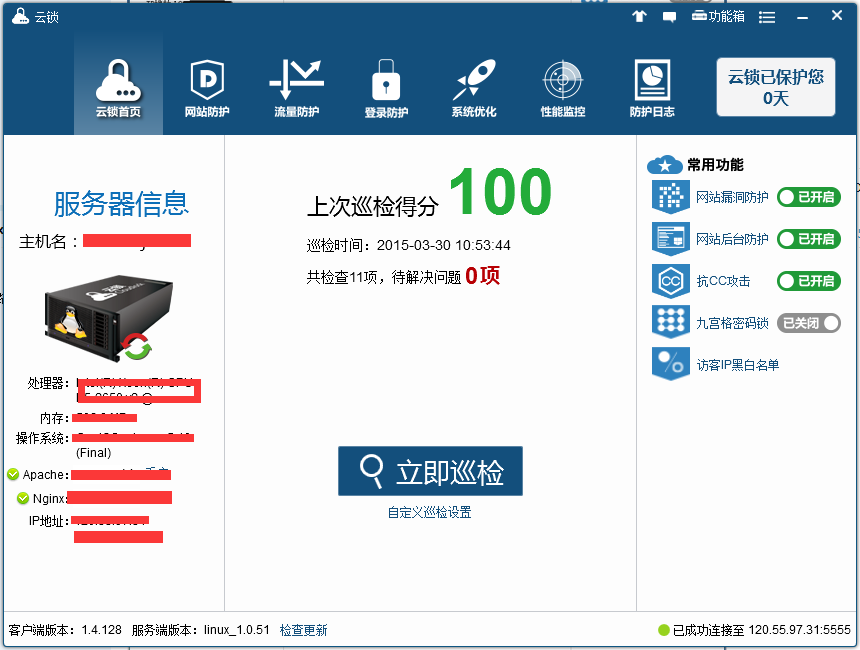Screen dimensions: 860x650
Task: Switch to the 流量防护 traffic protection tab
Action: tap(296, 88)
